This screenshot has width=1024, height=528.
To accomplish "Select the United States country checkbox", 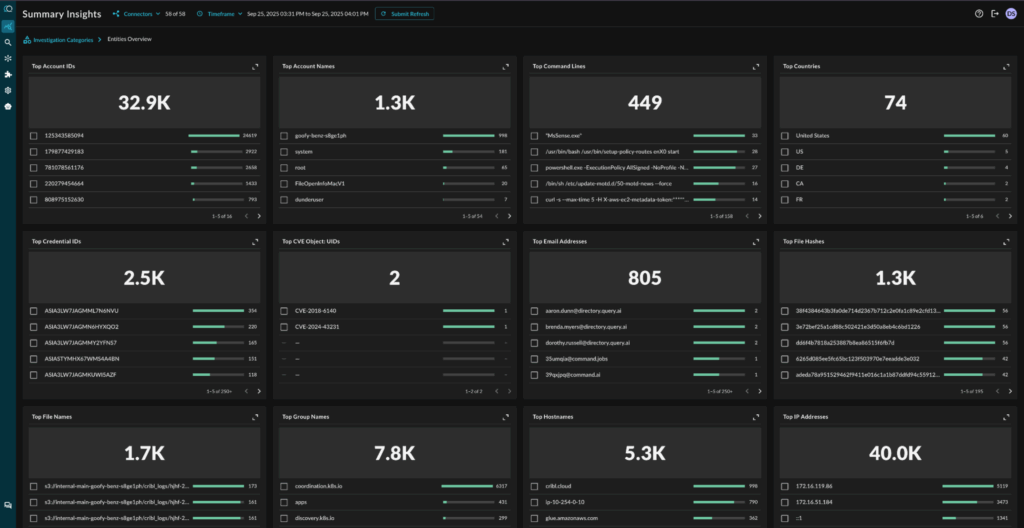I will (x=785, y=135).
